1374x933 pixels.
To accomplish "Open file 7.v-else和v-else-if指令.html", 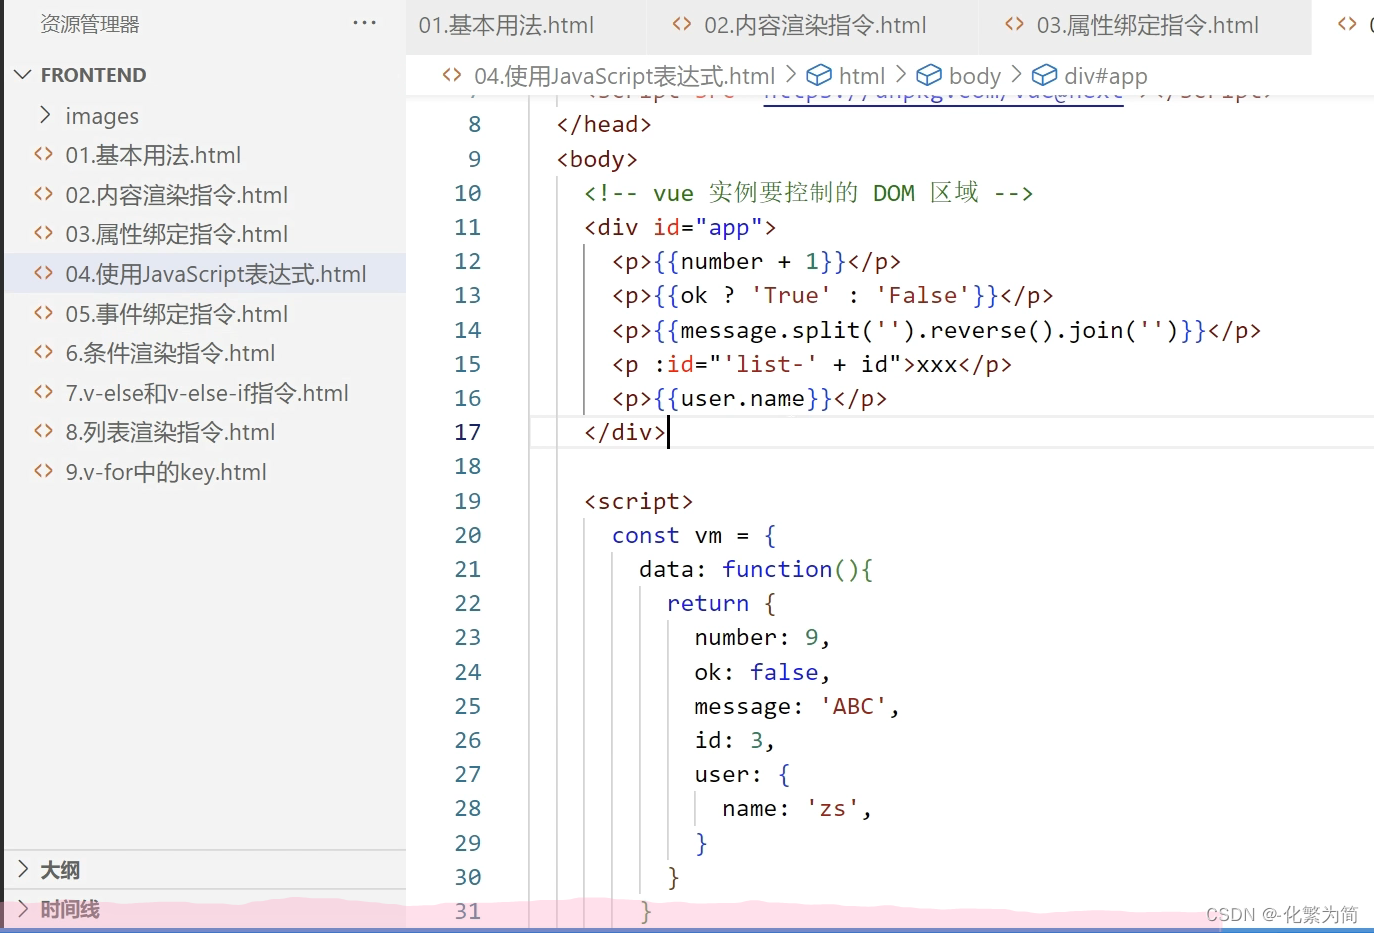I will [x=207, y=393].
